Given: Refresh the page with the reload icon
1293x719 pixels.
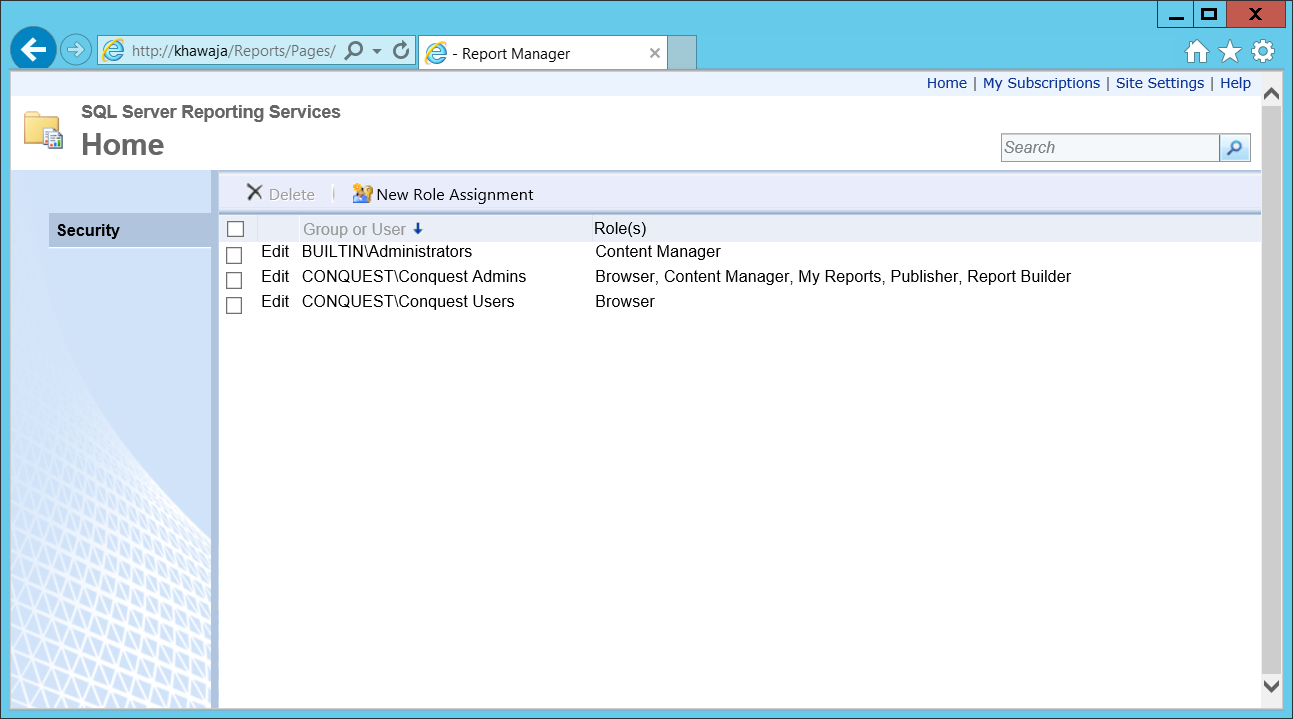Looking at the screenshot, I should [x=401, y=50].
